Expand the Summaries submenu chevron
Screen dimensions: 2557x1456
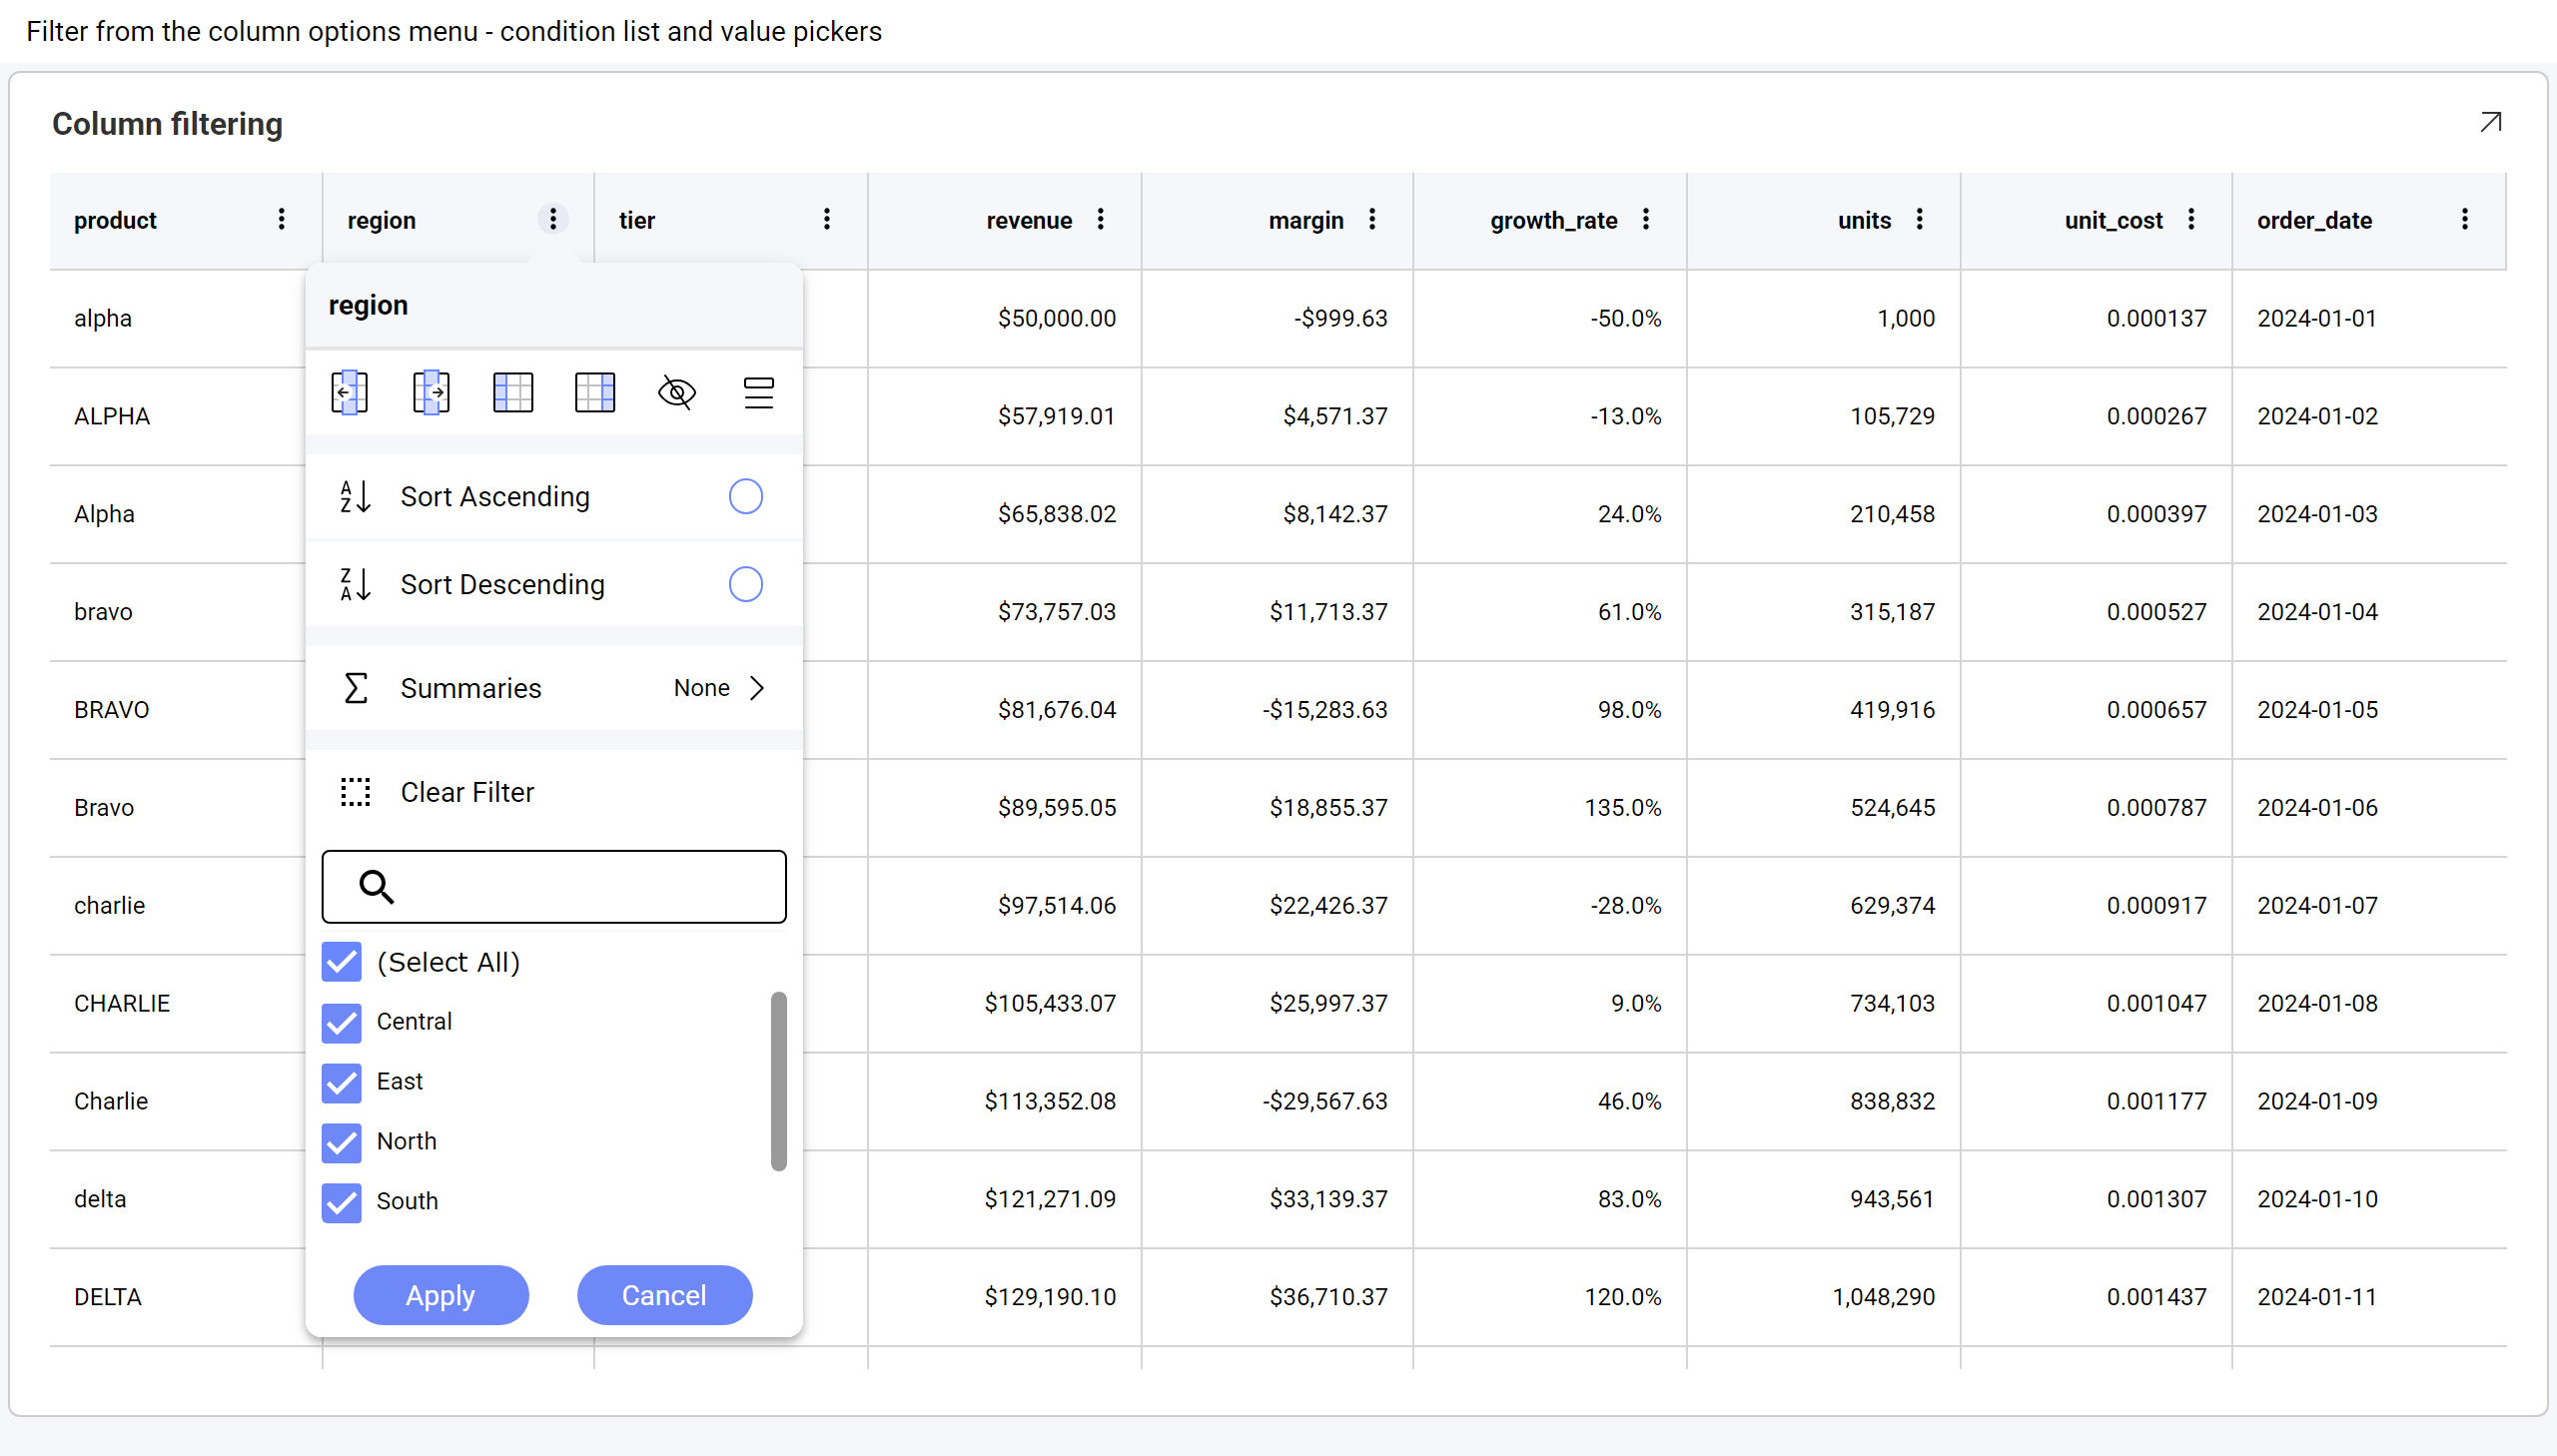[757, 688]
